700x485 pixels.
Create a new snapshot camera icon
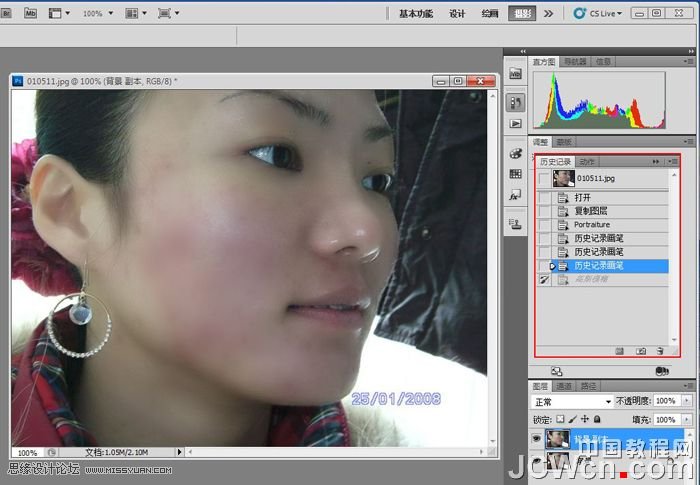point(641,351)
